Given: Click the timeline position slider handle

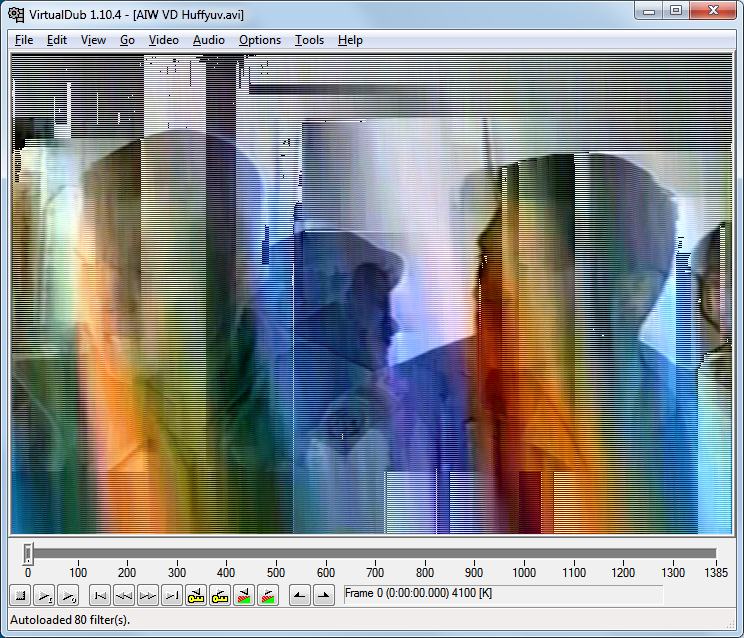Looking at the screenshot, I should 28,554.
